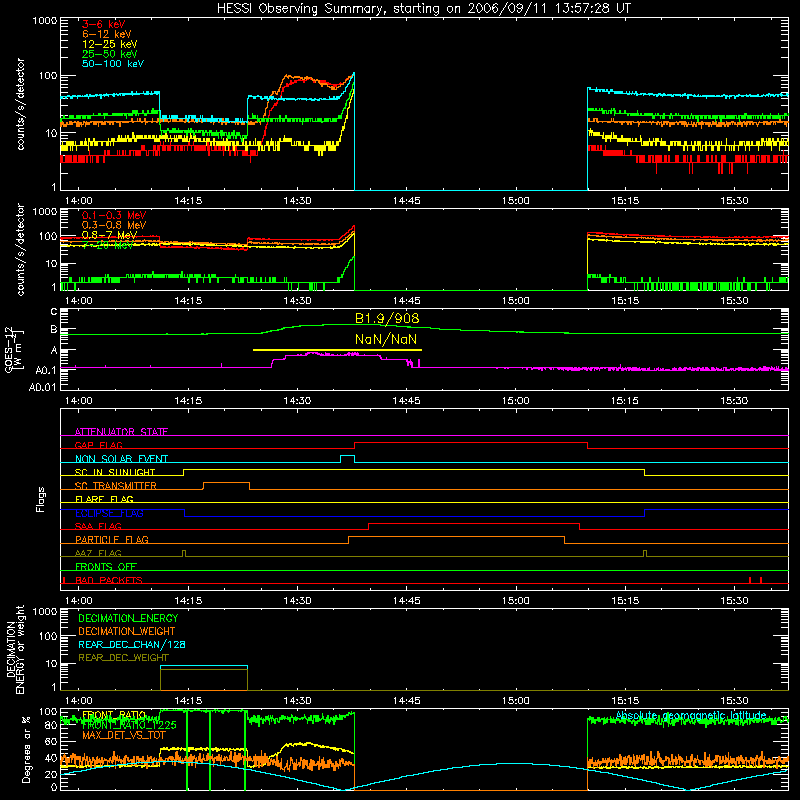Image resolution: width=800 pixels, height=800 pixels.
Task: Select the 3-6 keV legend label
Action: click(103, 24)
